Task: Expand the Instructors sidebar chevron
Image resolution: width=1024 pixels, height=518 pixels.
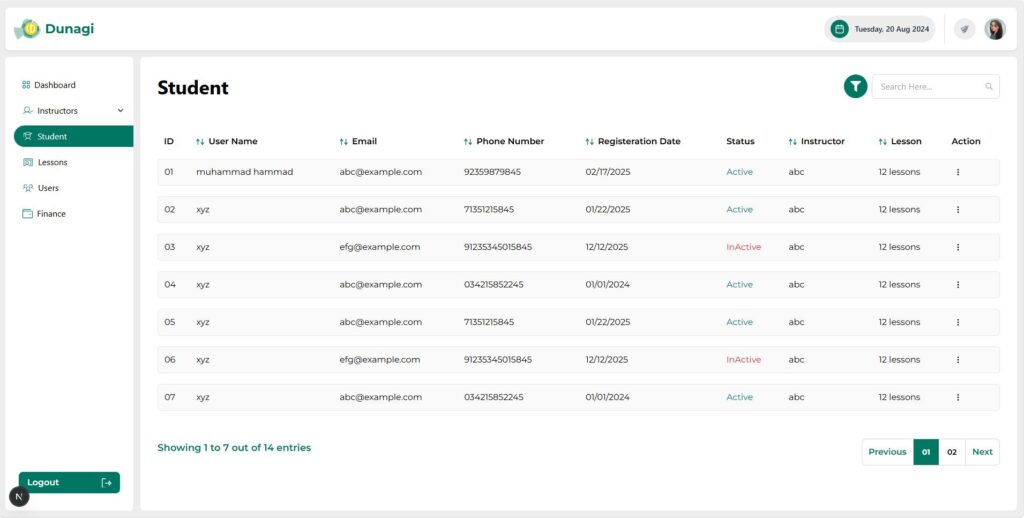Action: pyautogui.click(x=120, y=111)
